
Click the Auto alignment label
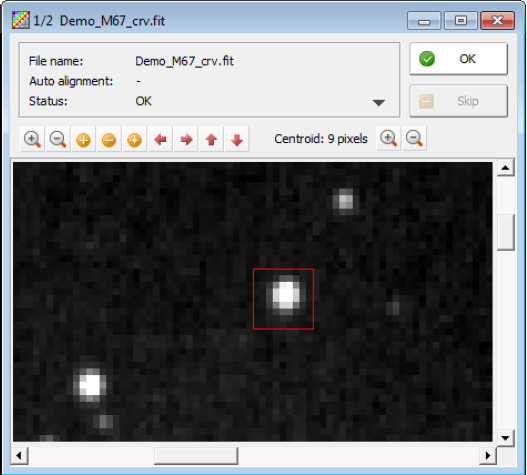click(71, 81)
